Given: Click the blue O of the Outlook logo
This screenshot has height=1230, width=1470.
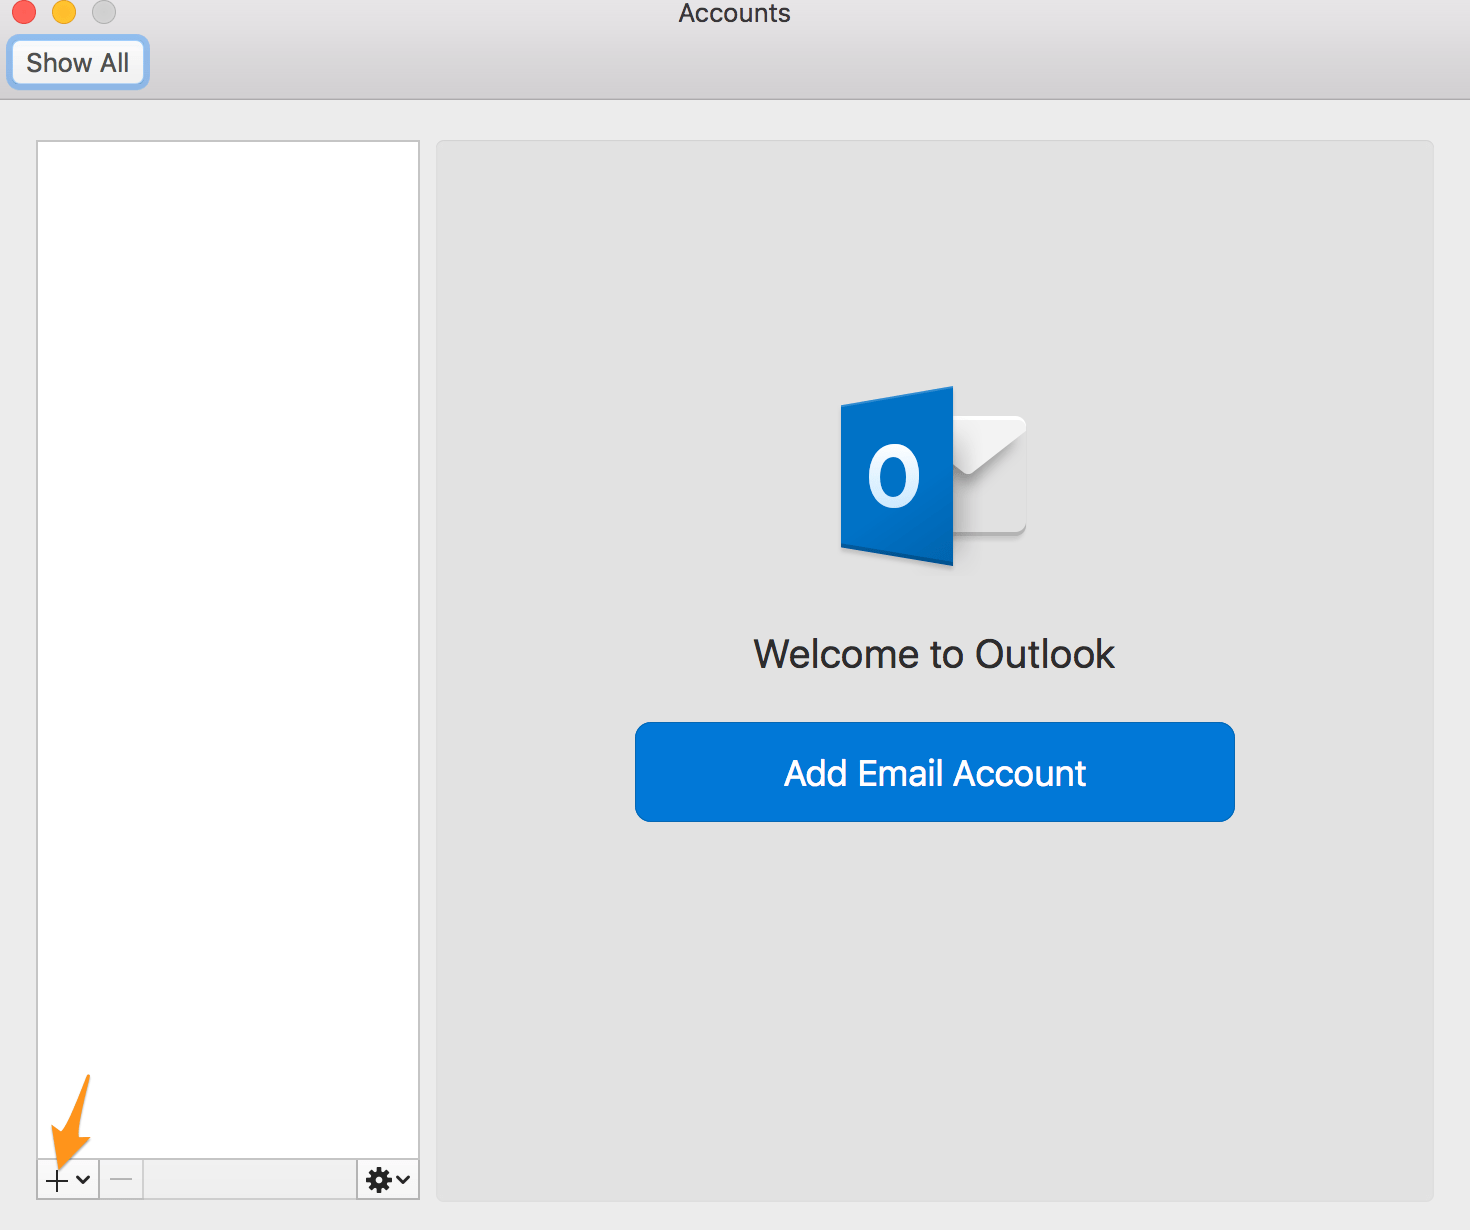Looking at the screenshot, I should click(x=894, y=477).
